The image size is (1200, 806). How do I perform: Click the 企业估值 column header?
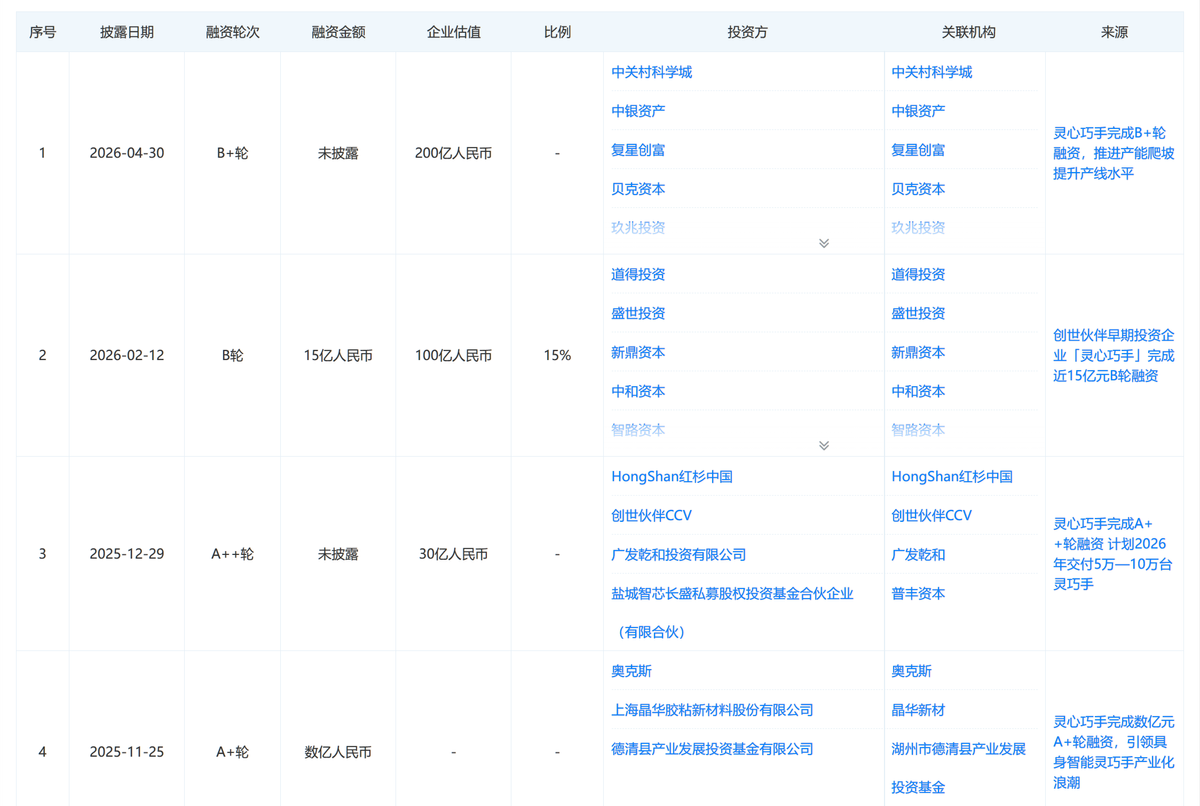tap(454, 32)
